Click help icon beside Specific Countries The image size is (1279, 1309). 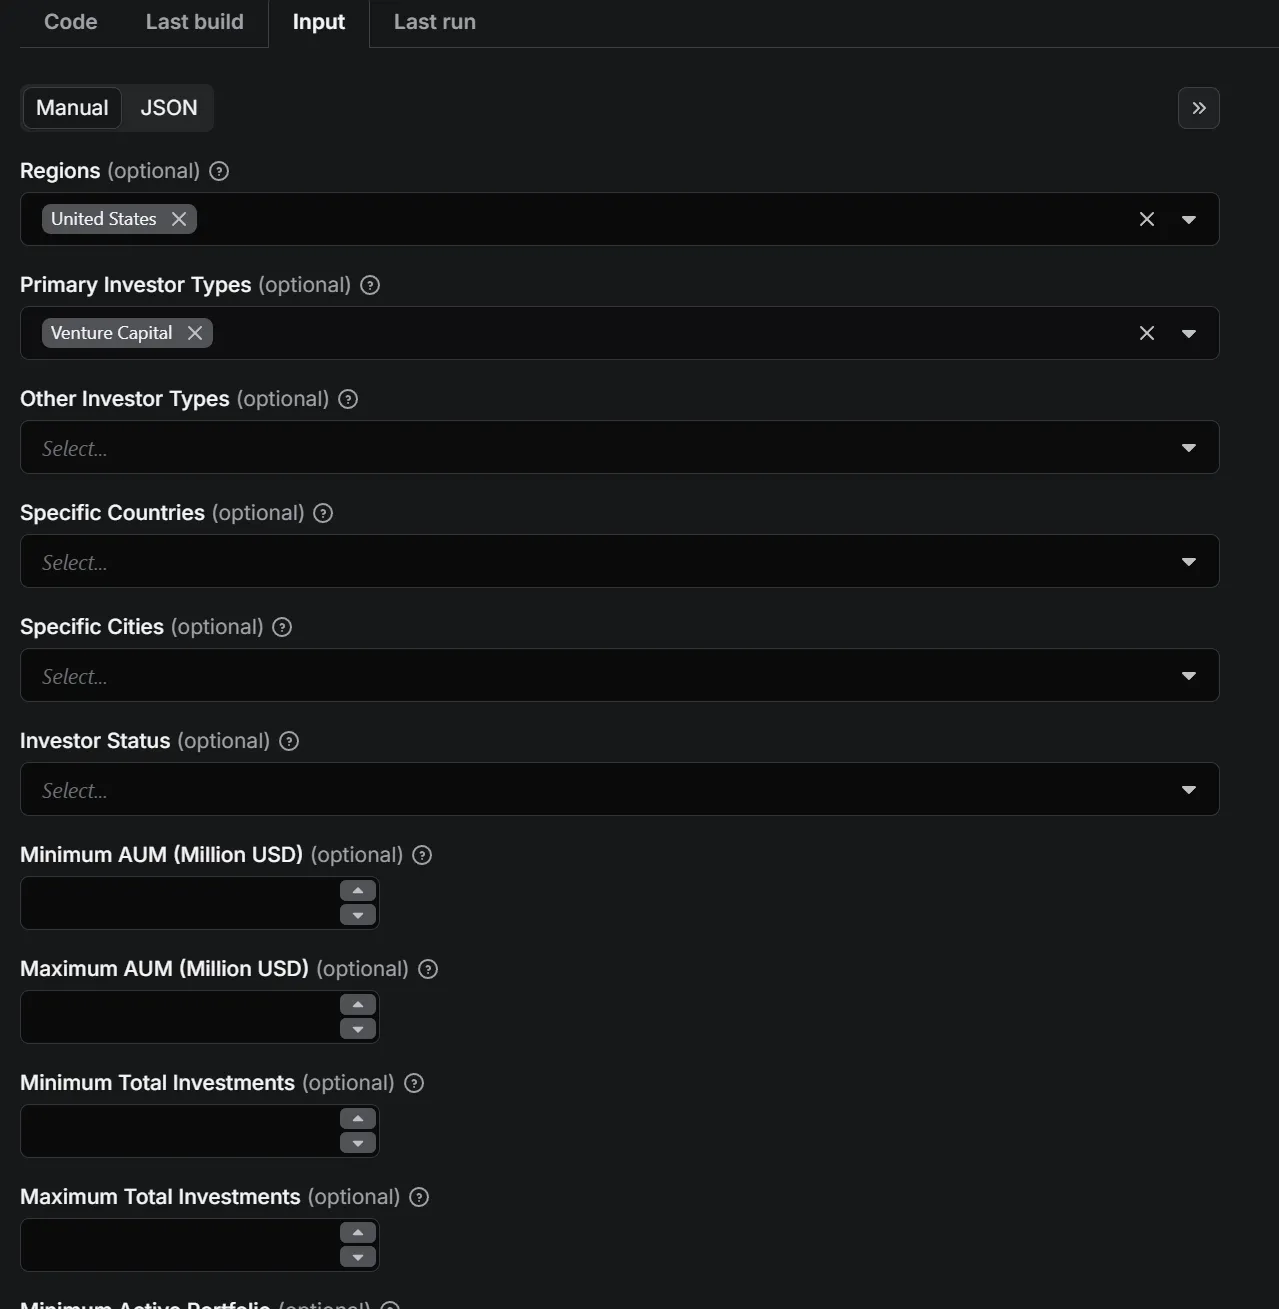coord(323,513)
